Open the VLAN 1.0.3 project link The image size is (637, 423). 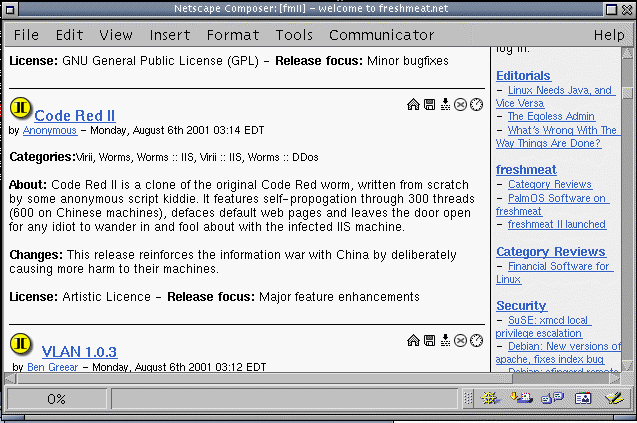[x=80, y=351]
